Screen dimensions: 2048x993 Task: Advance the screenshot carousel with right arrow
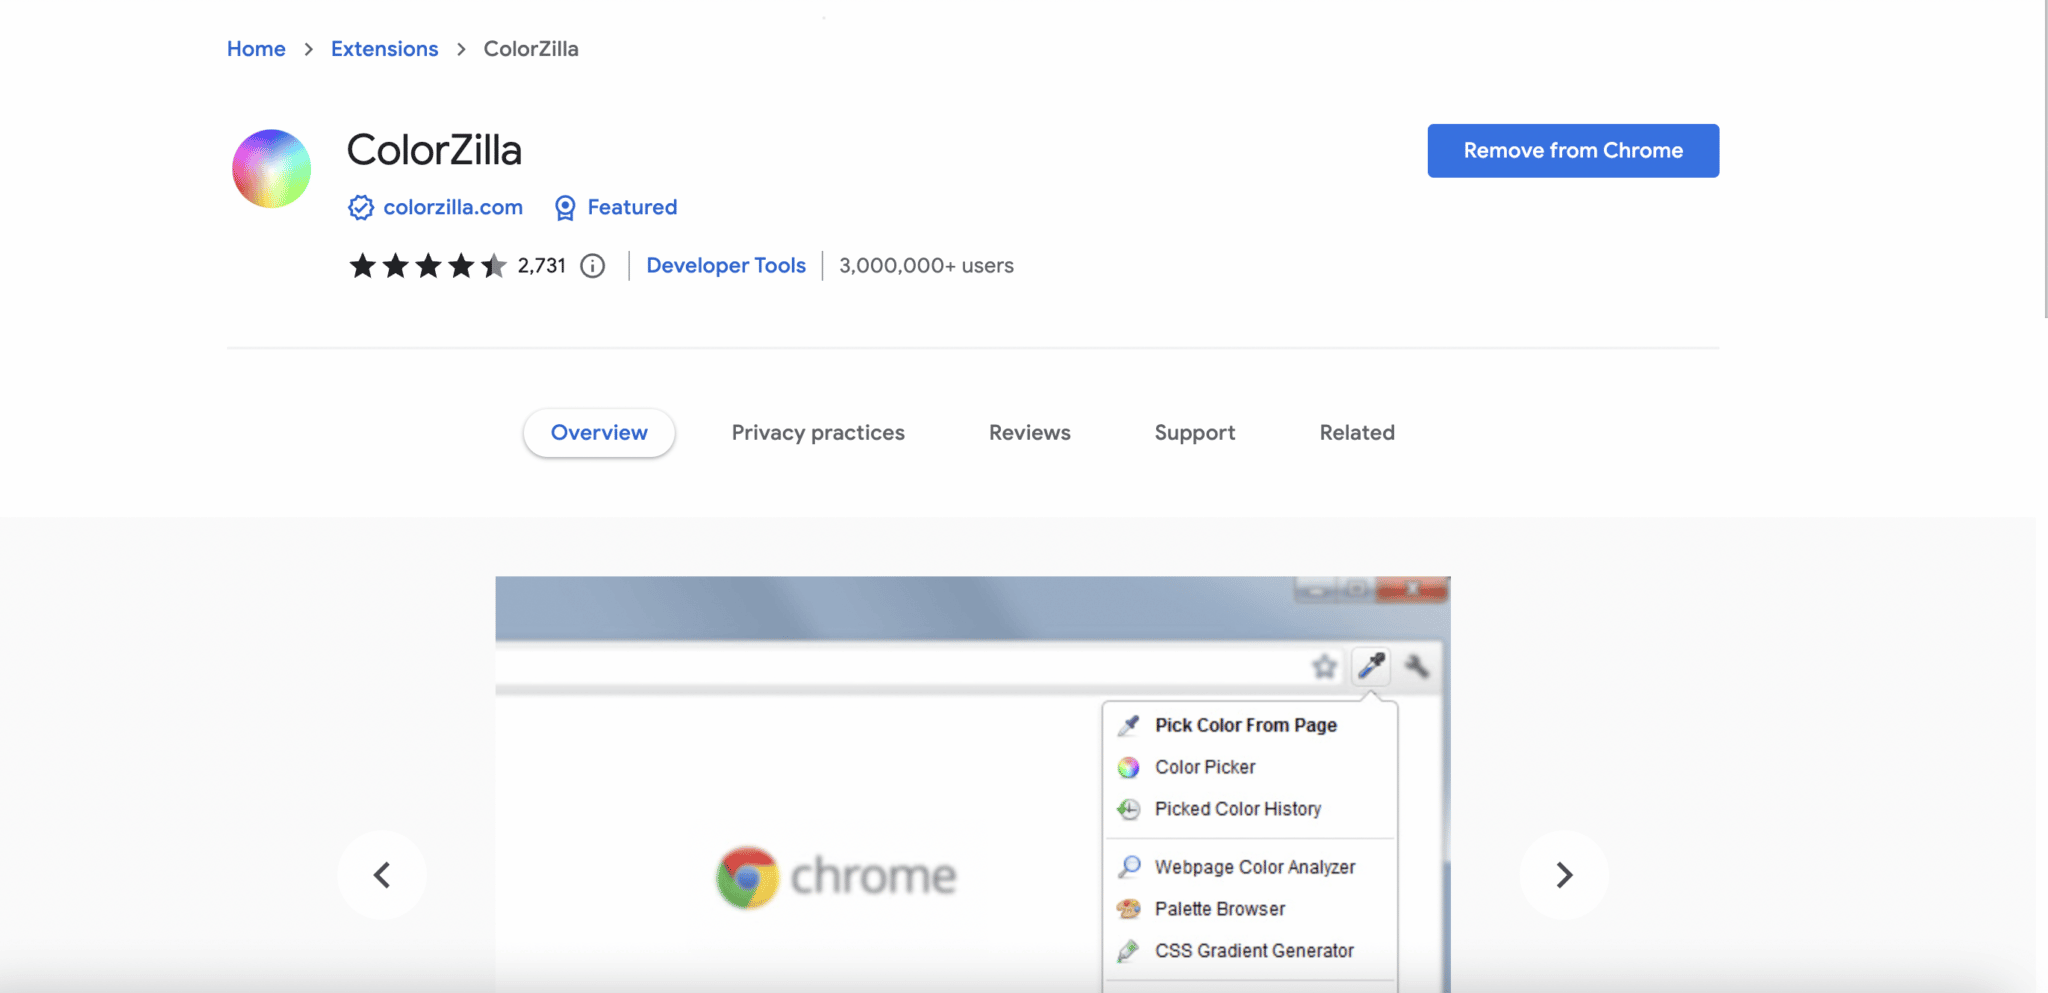point(1563,873)
